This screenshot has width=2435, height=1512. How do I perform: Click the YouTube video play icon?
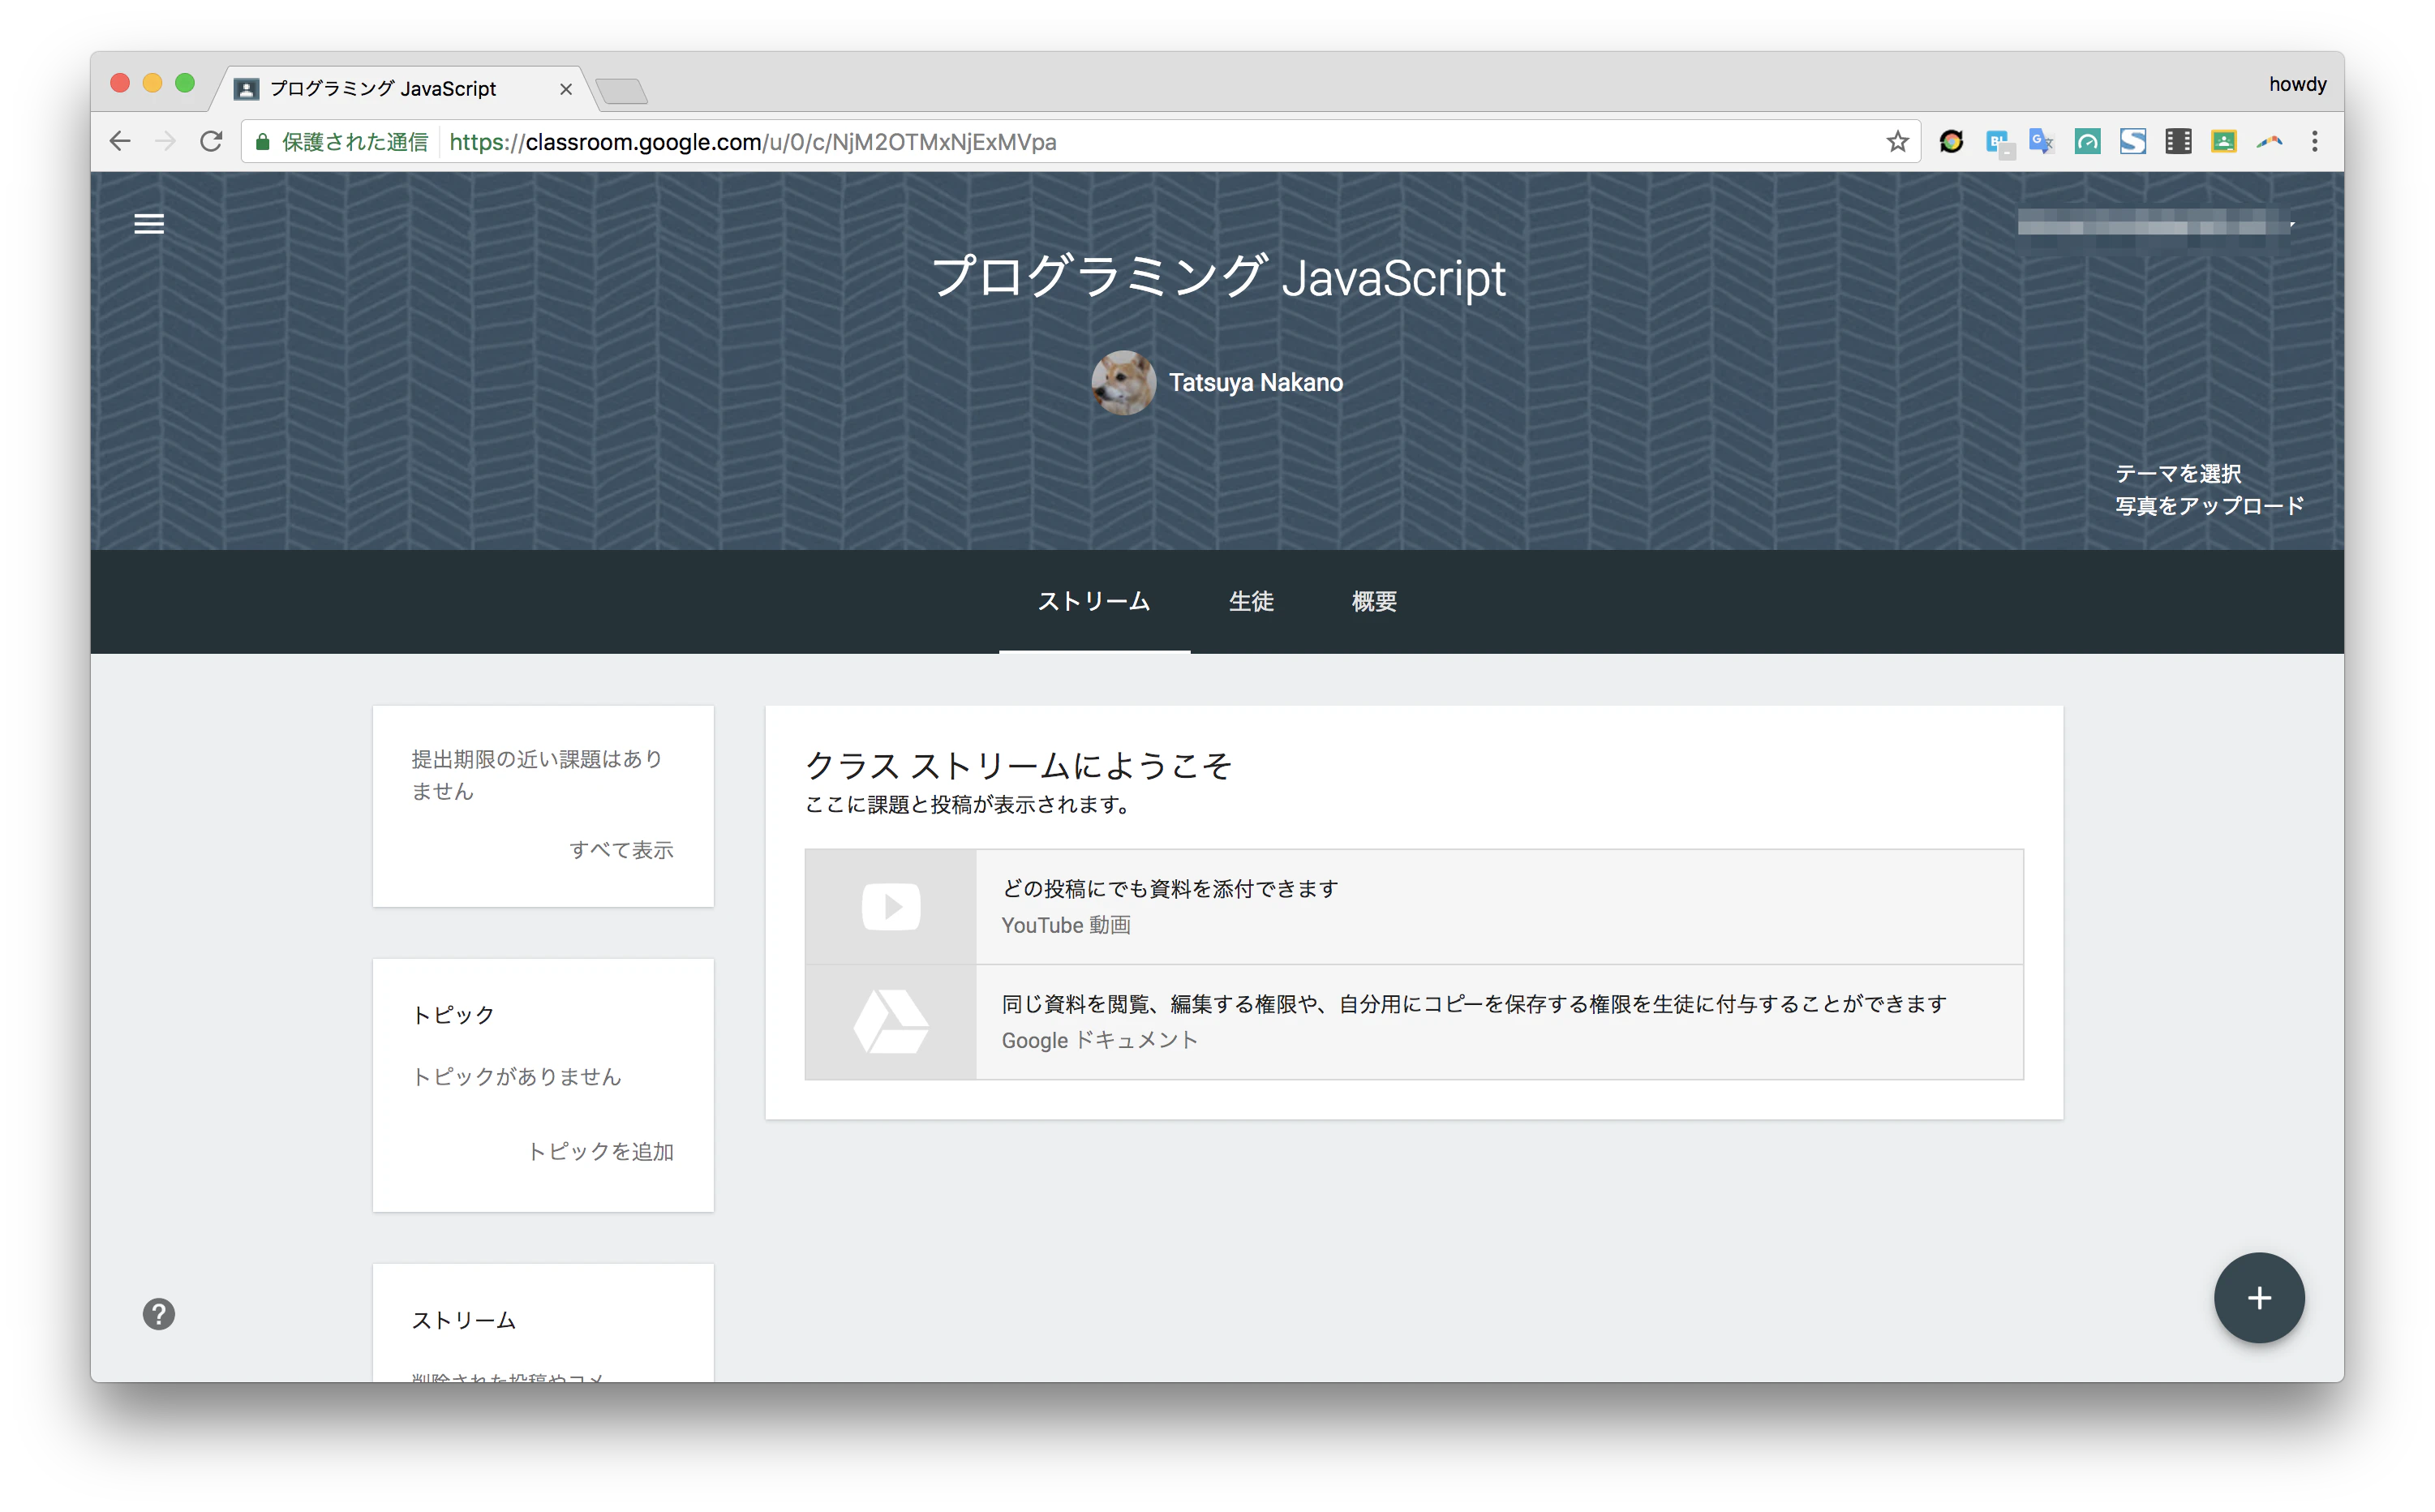click(890, 906)
